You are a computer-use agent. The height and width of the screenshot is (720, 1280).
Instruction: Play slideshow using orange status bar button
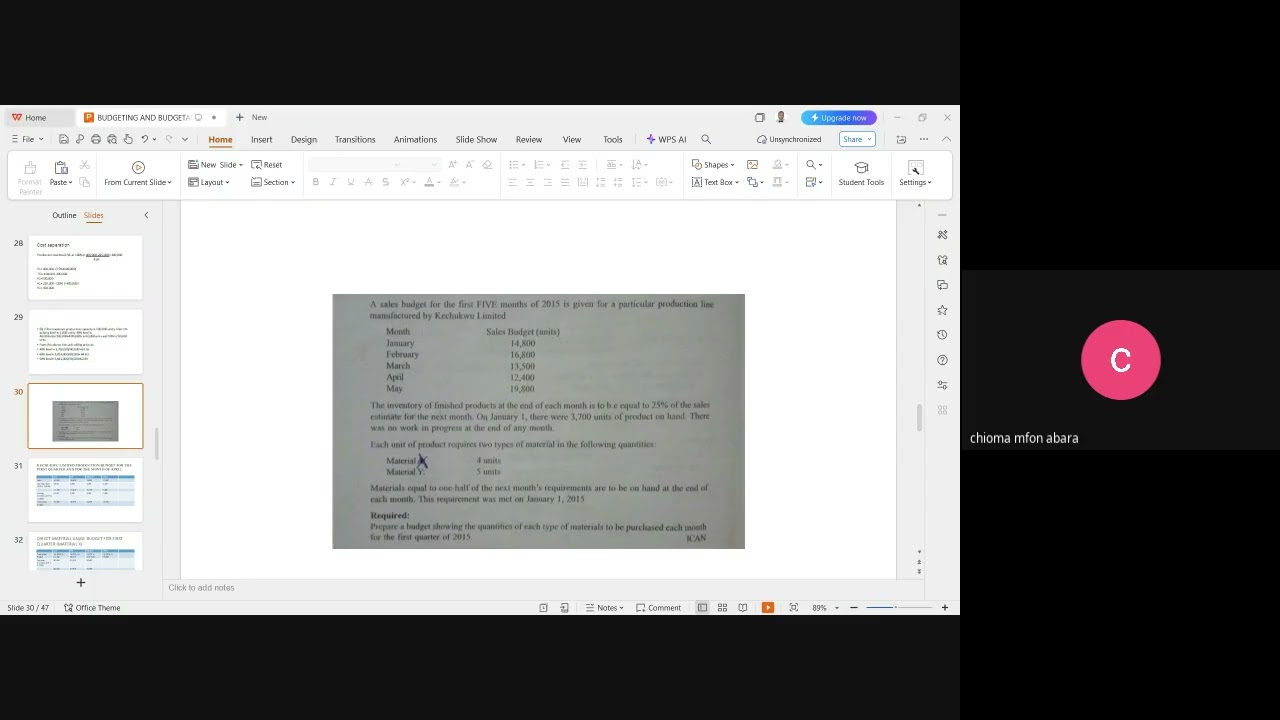click(768, 608)
